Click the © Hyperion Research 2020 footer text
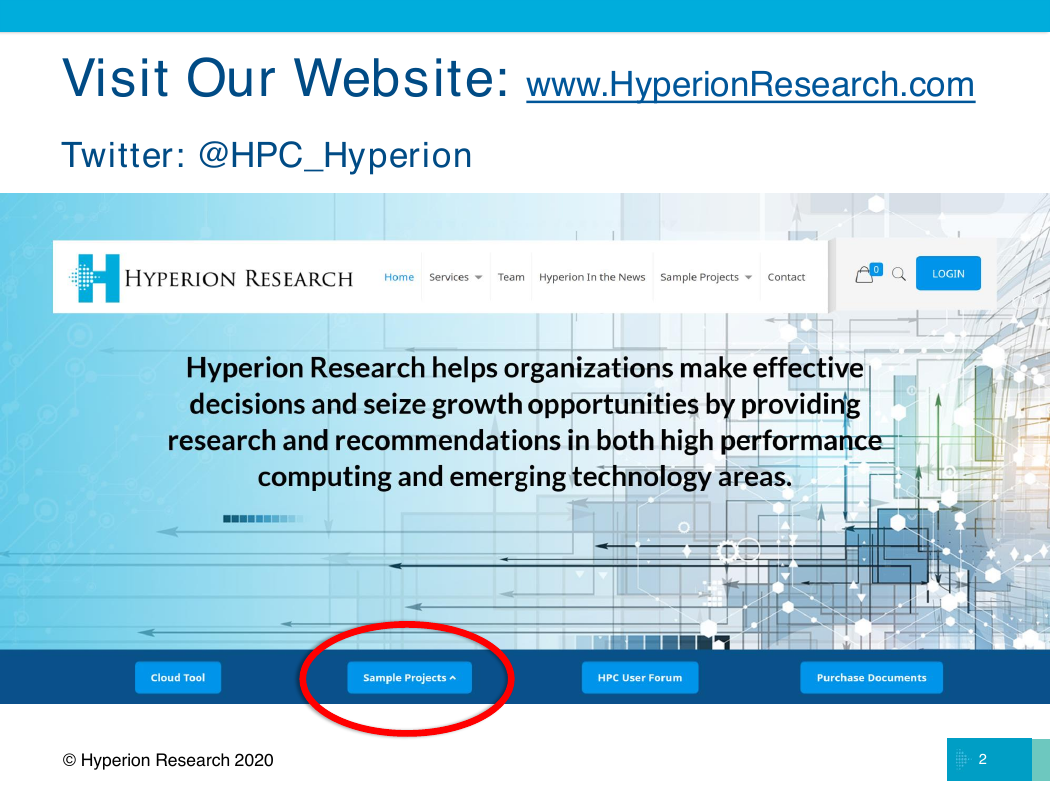1050x788 pixels. click(168, 760)
